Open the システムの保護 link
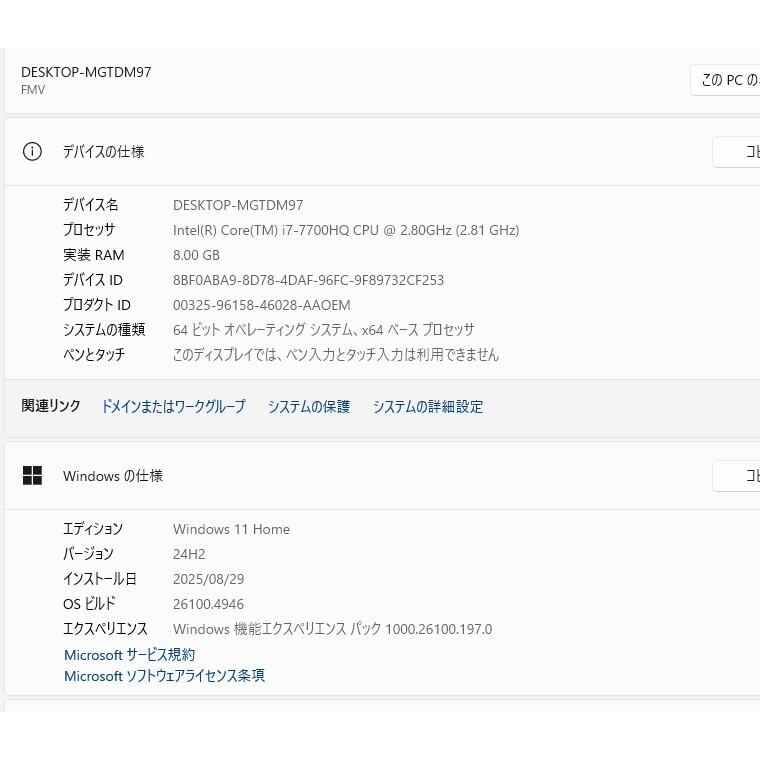Image resolution: width=760 pixels, height=760 pixels. (309, 407)
